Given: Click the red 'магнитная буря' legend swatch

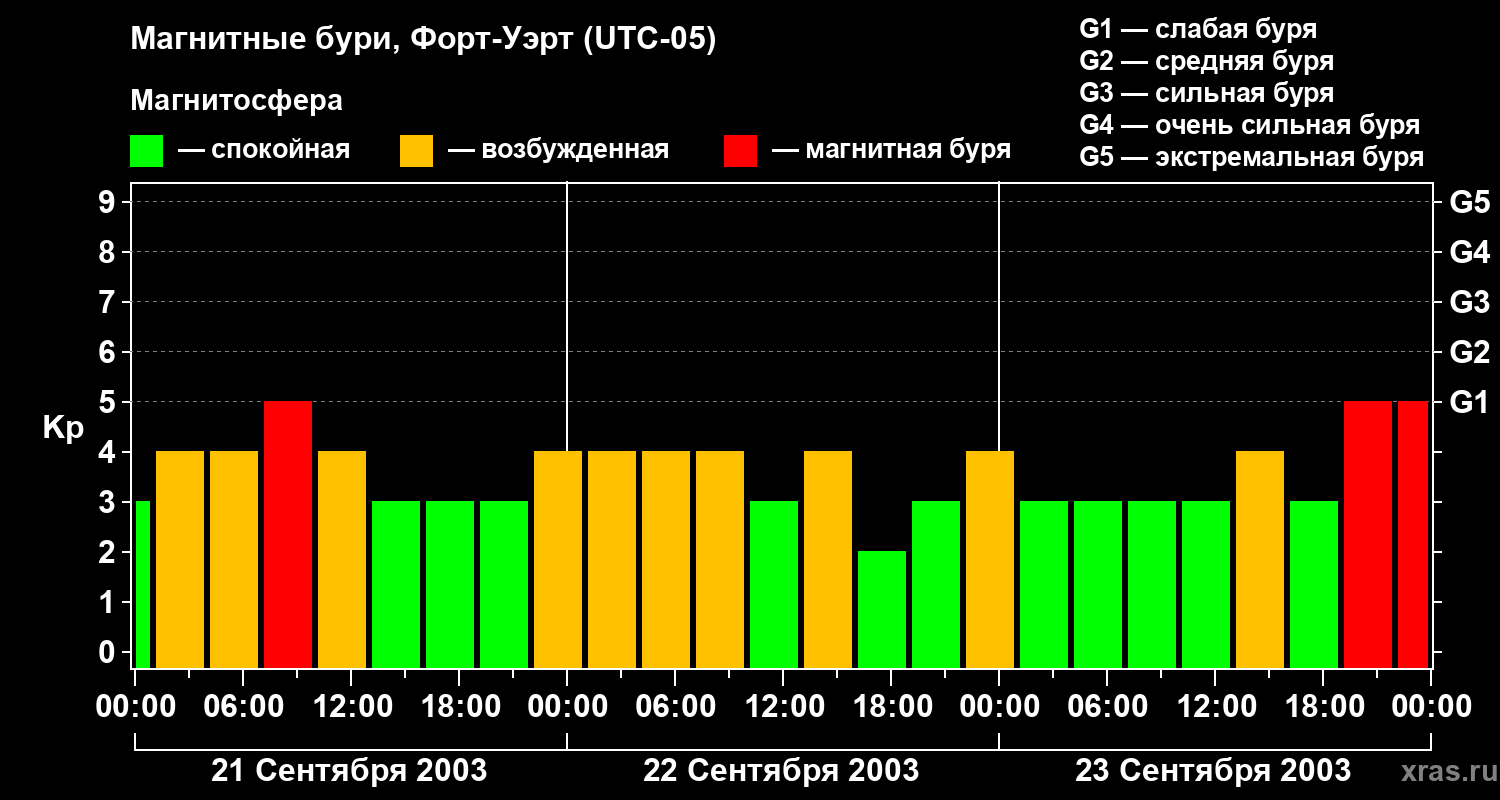Looking at the screenshot, I should point(740,151).
